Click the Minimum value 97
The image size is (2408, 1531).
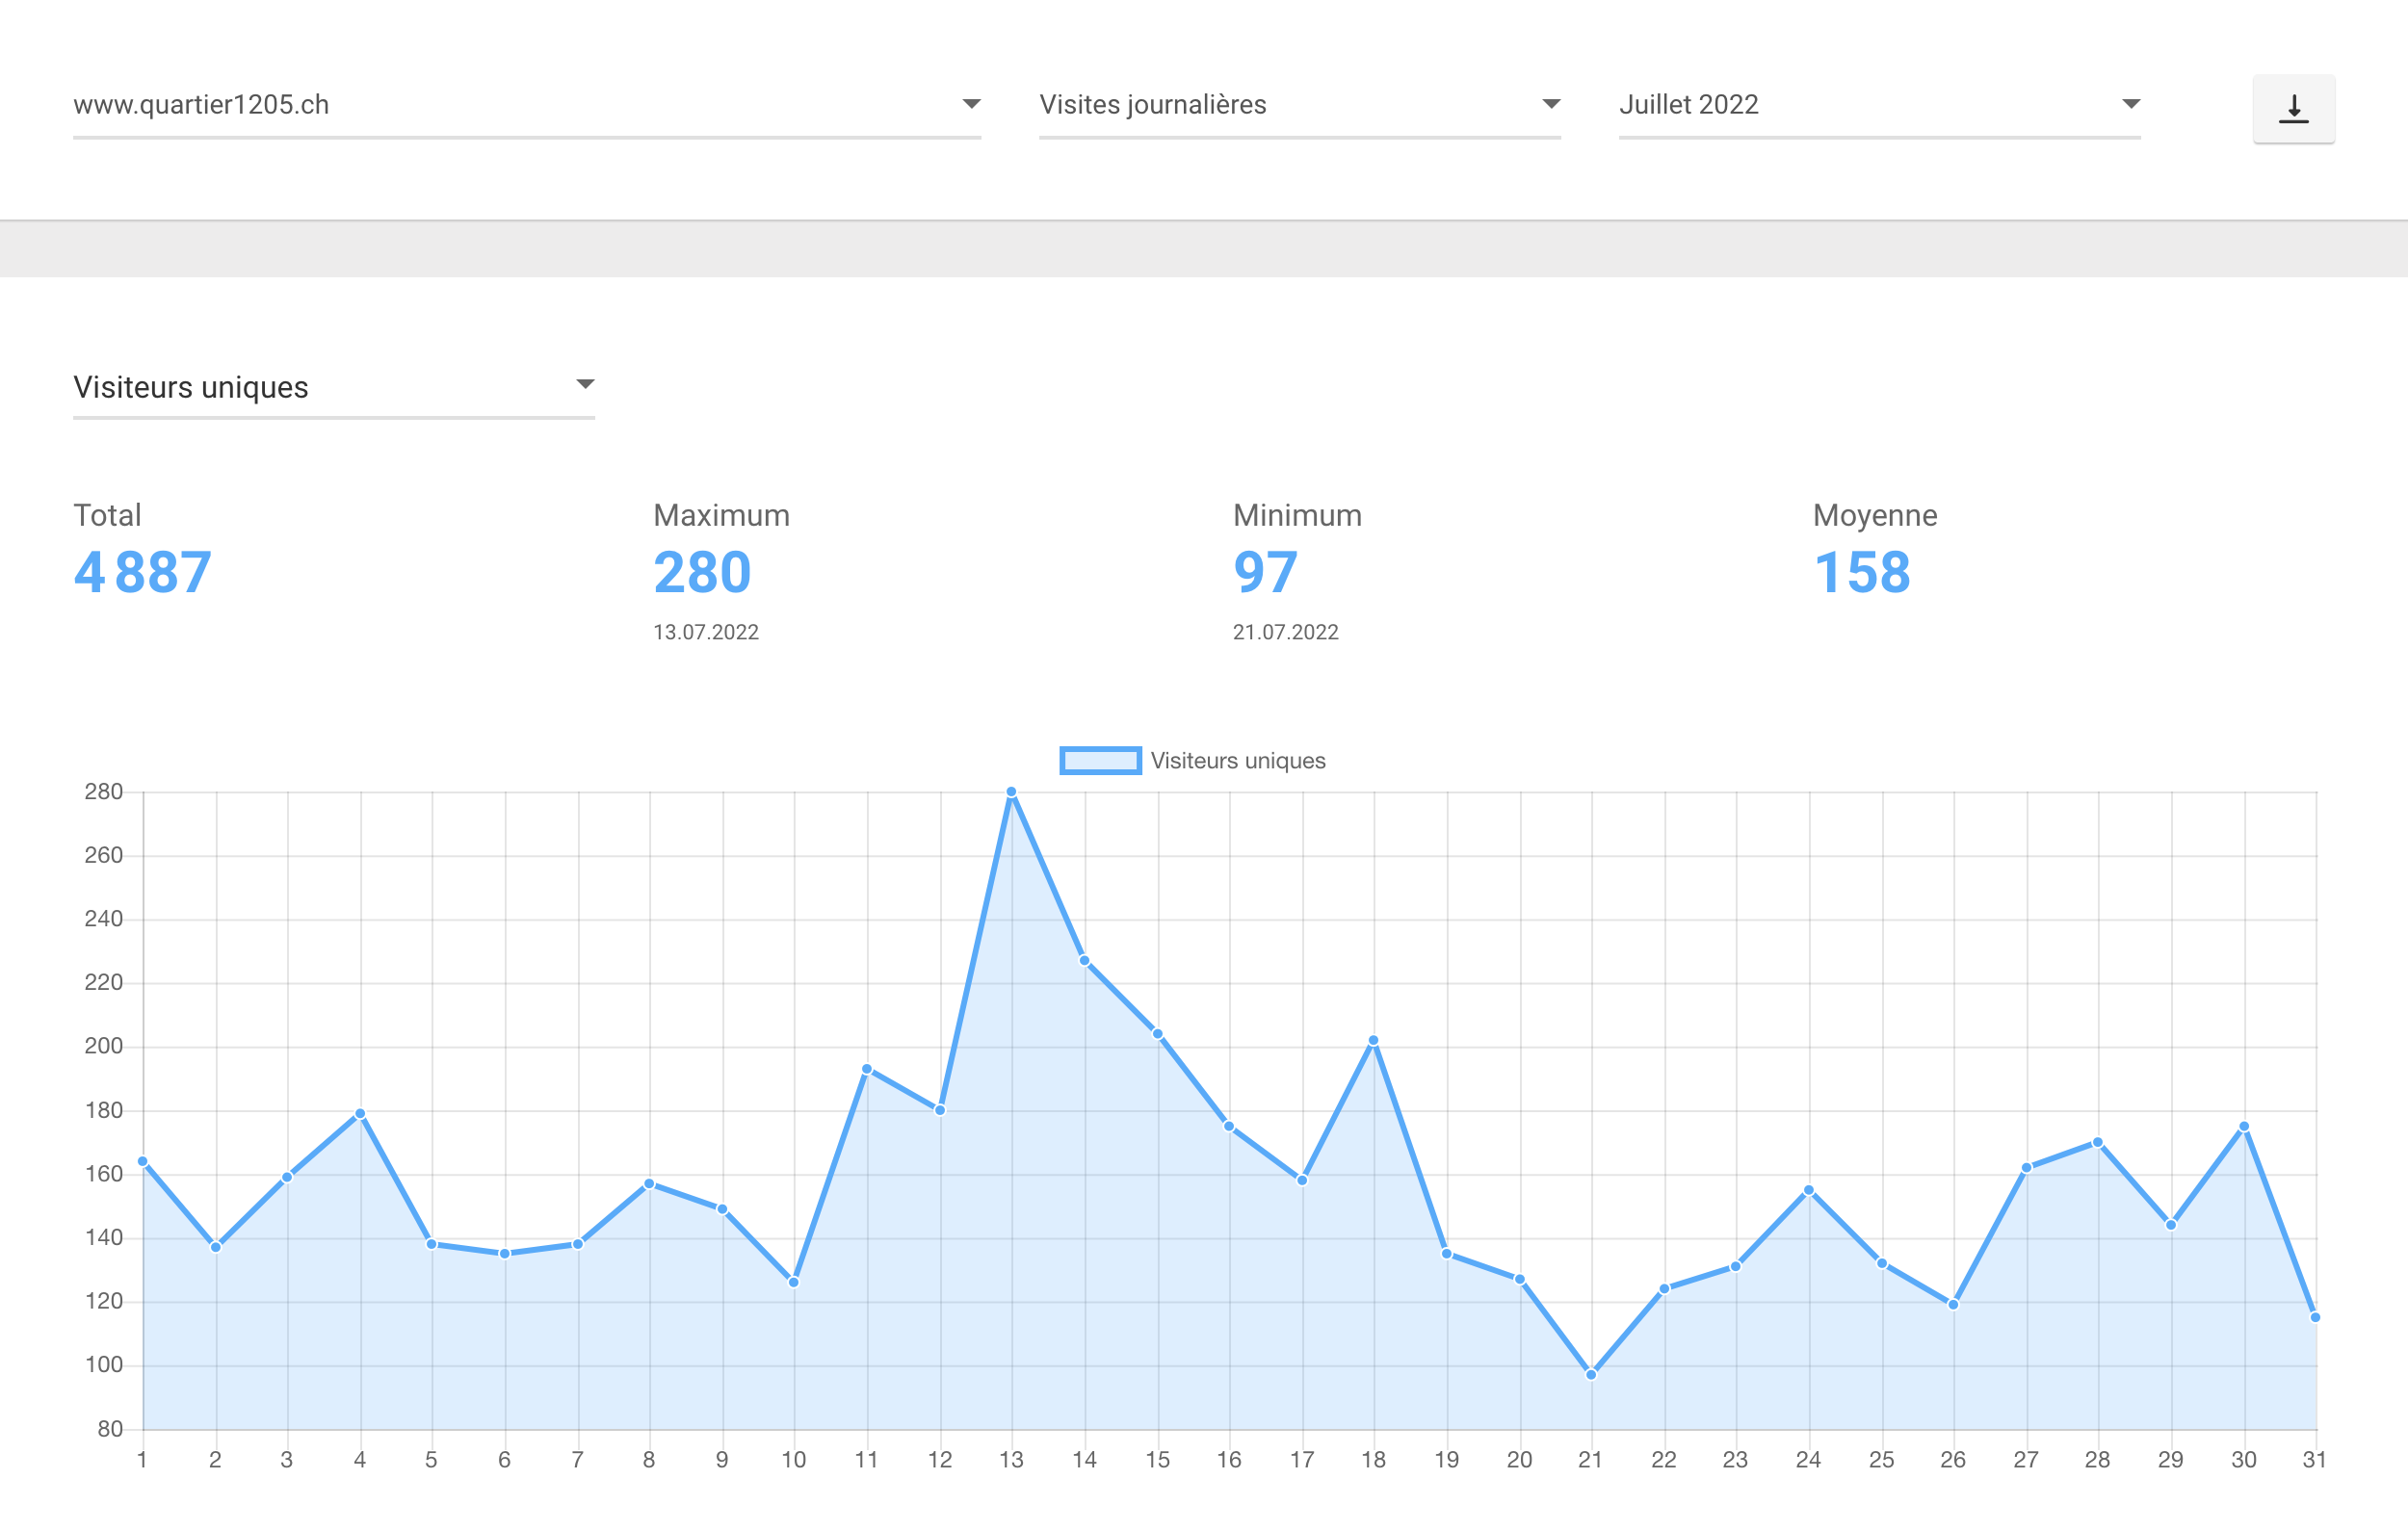pos(1265,573)
